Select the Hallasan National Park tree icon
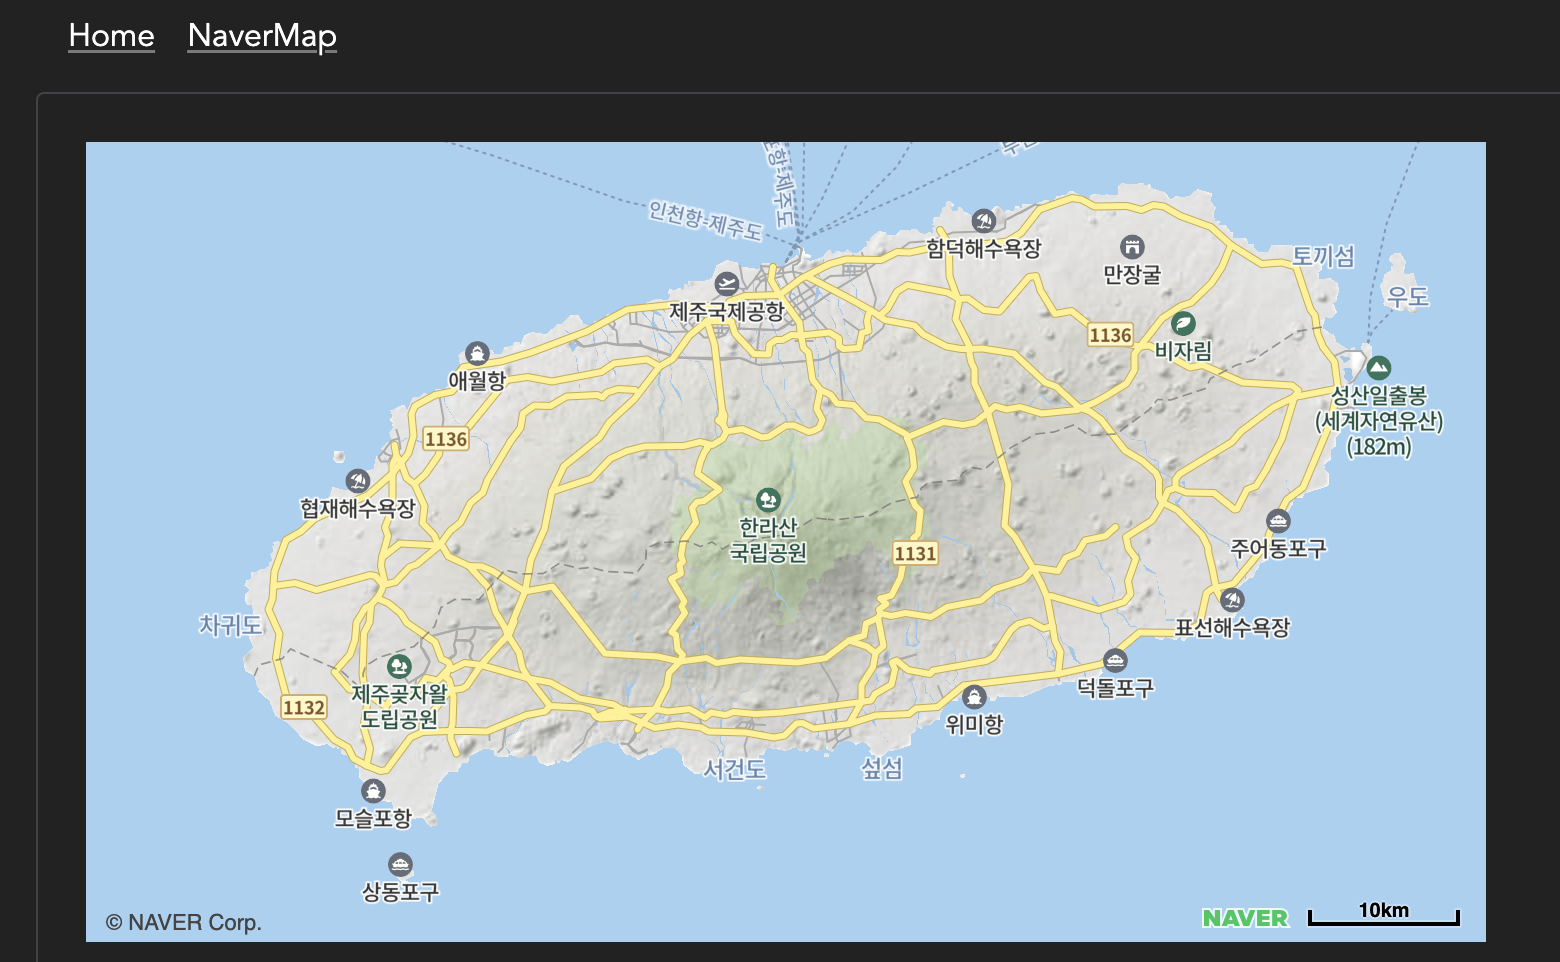Screen dimensions: 1560x962 tap(768, 499)
